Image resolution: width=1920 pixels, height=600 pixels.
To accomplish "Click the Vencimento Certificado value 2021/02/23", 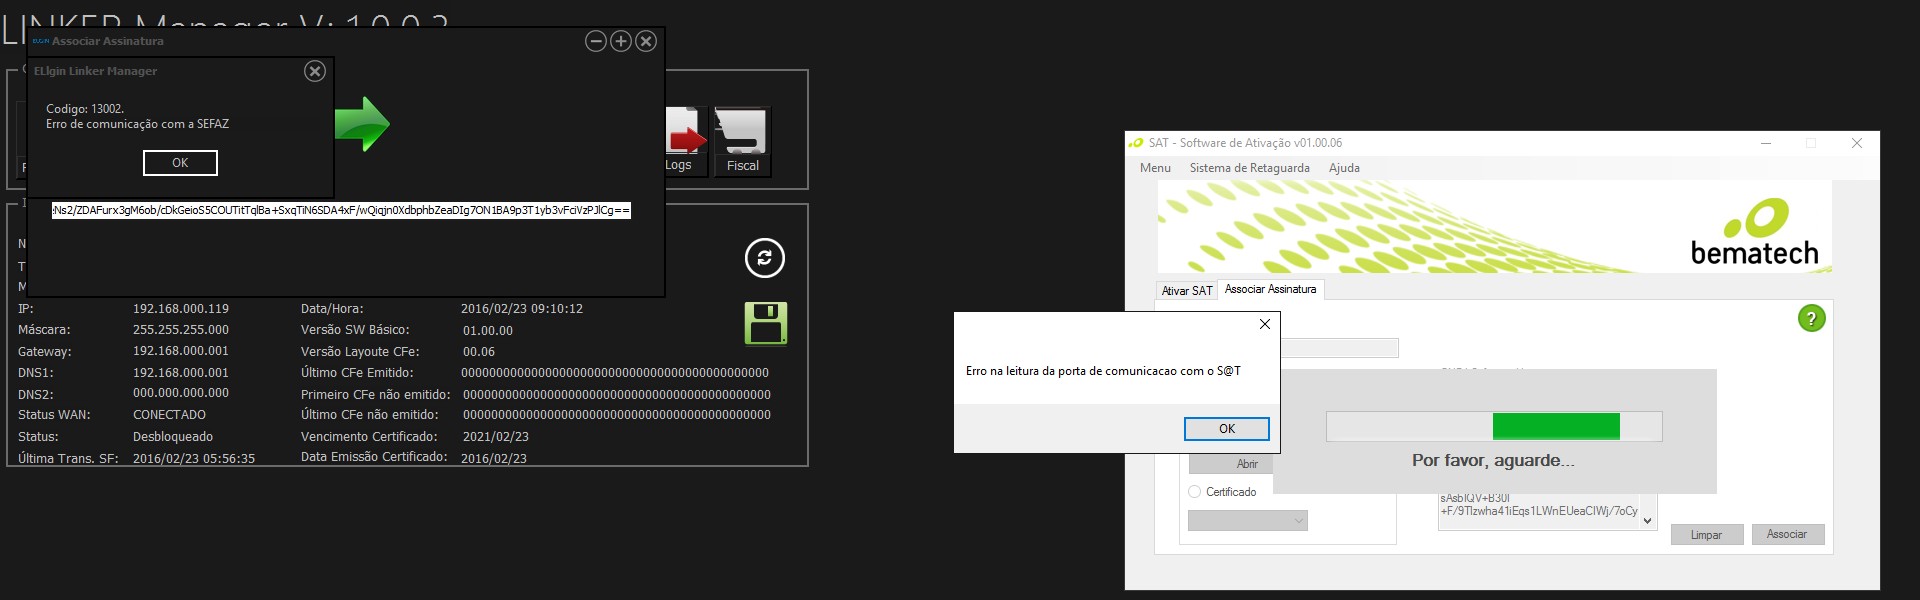I will (496, 437).
